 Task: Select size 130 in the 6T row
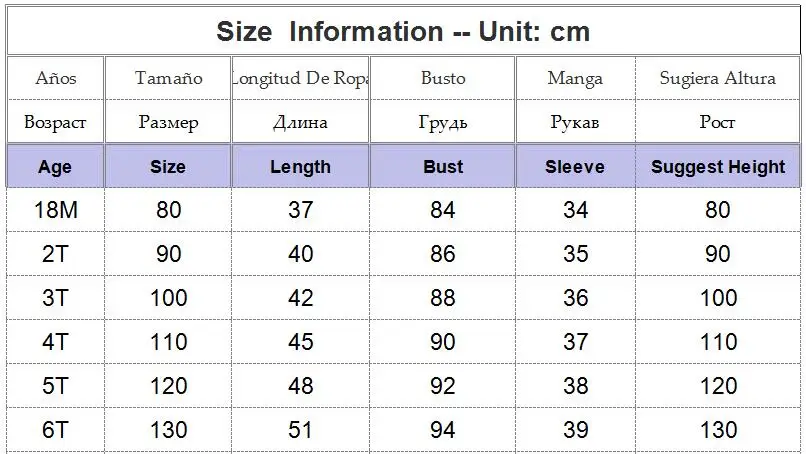click(168, 430)
